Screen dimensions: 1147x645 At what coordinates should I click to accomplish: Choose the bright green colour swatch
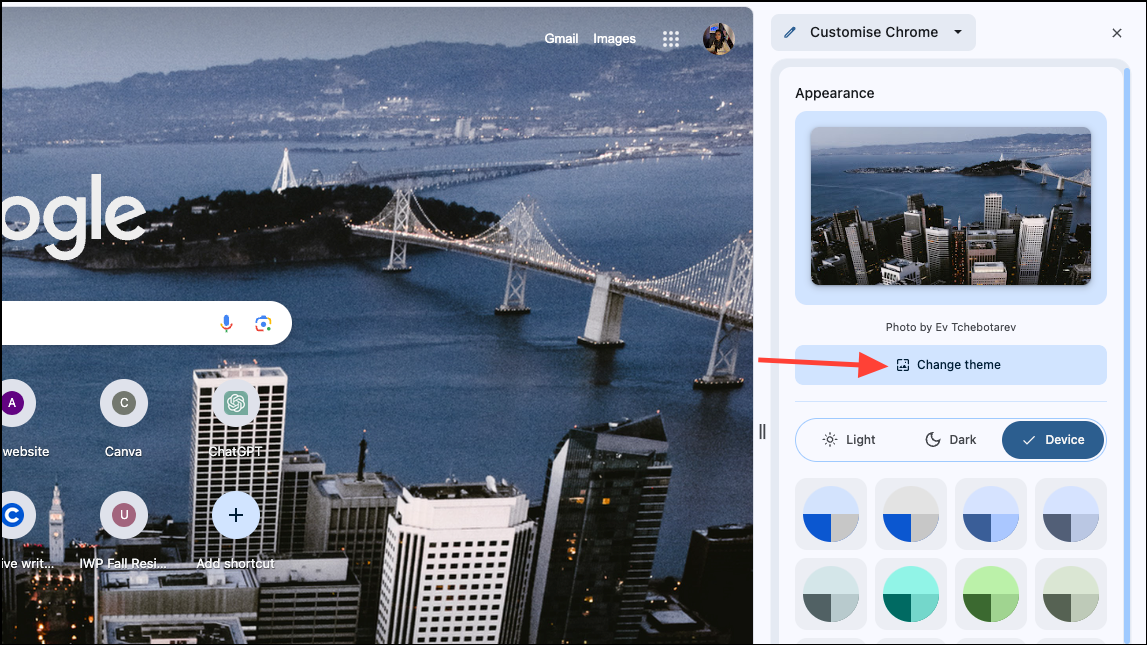[991, 595]
